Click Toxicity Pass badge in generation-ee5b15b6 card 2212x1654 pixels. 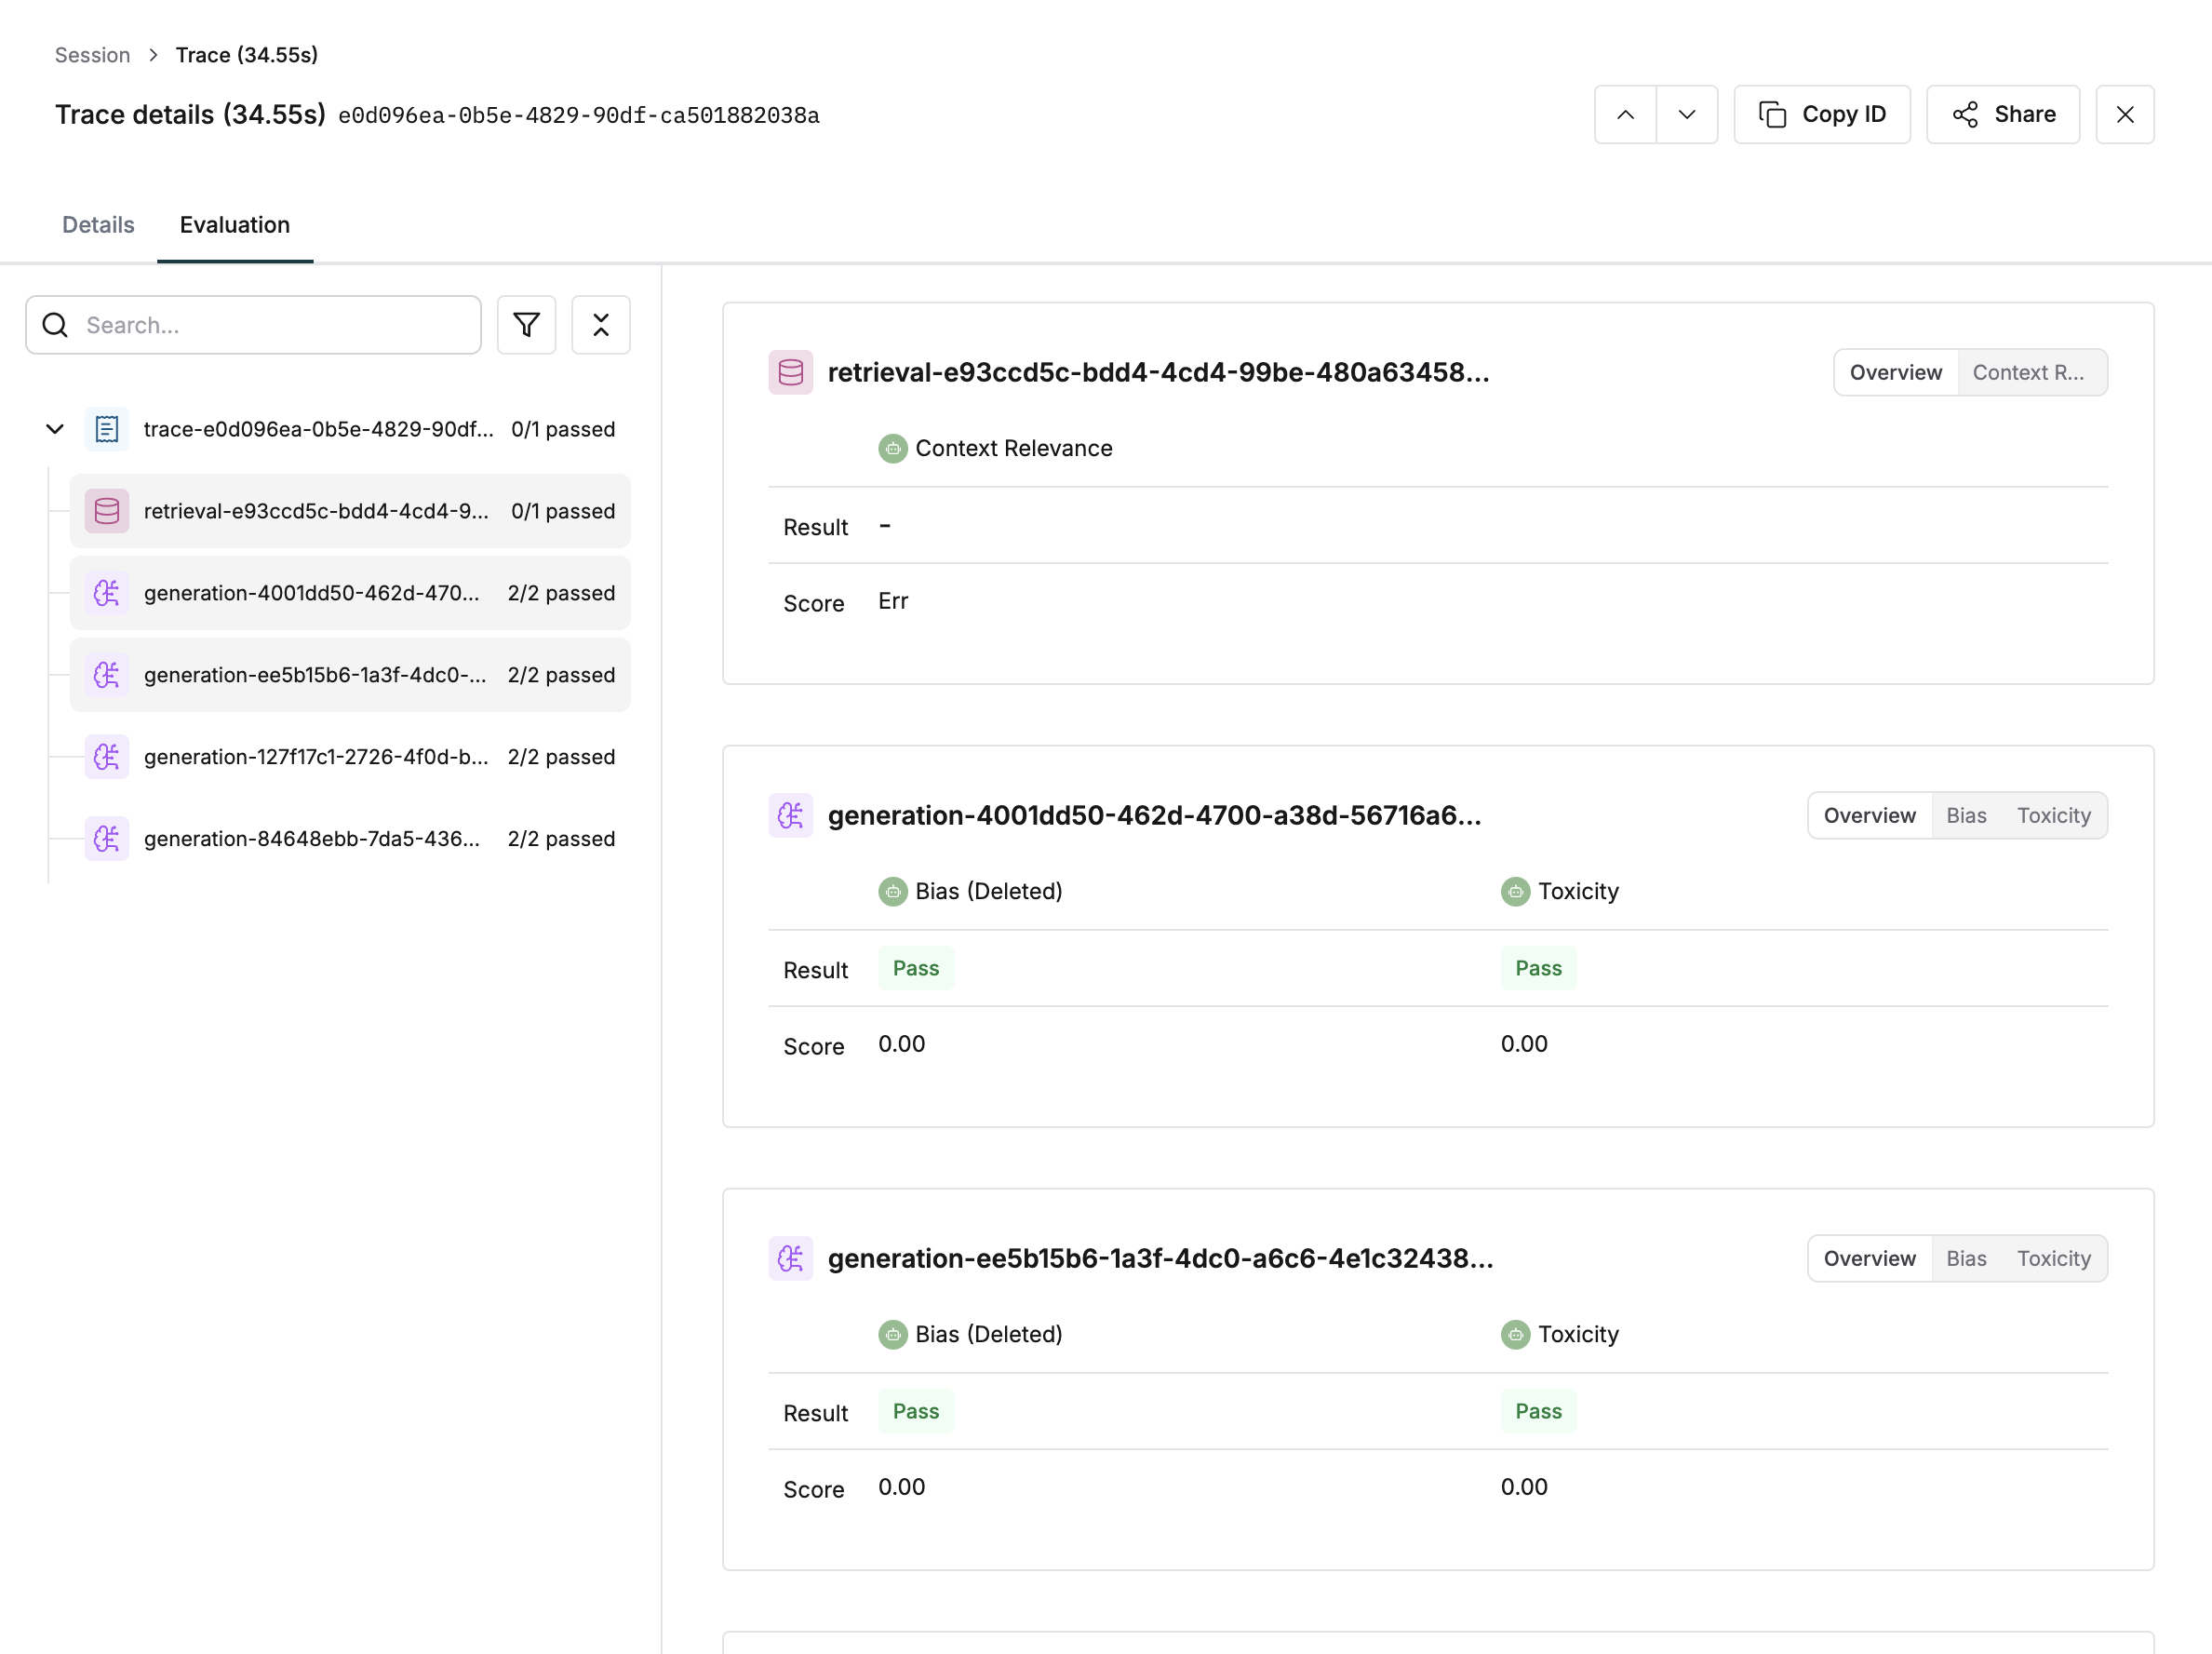coord(1538,1411)
